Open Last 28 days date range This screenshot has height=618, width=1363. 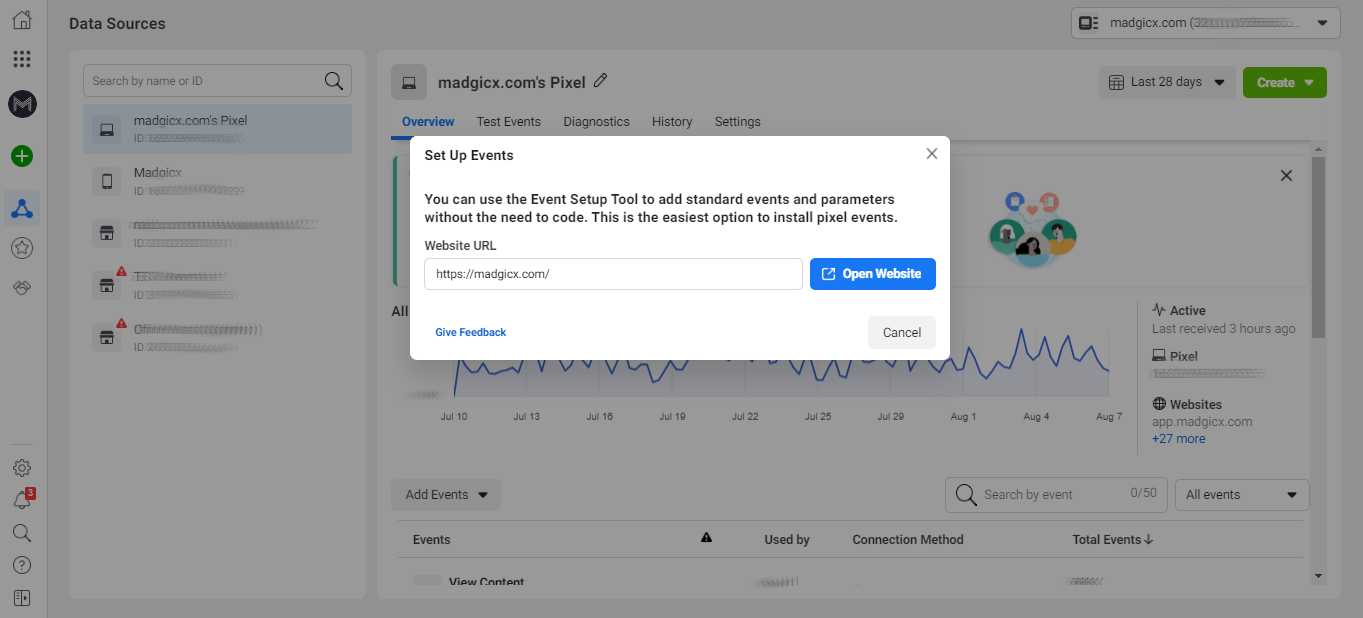[x=1167, y=82]
